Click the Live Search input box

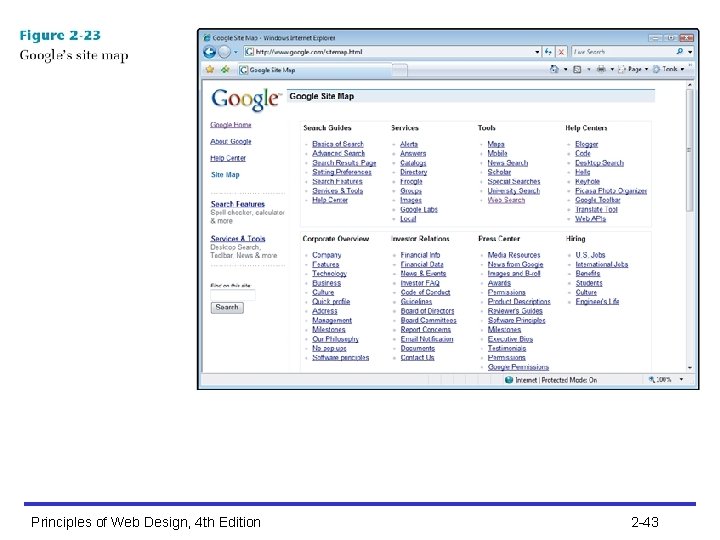coord(622,52)
